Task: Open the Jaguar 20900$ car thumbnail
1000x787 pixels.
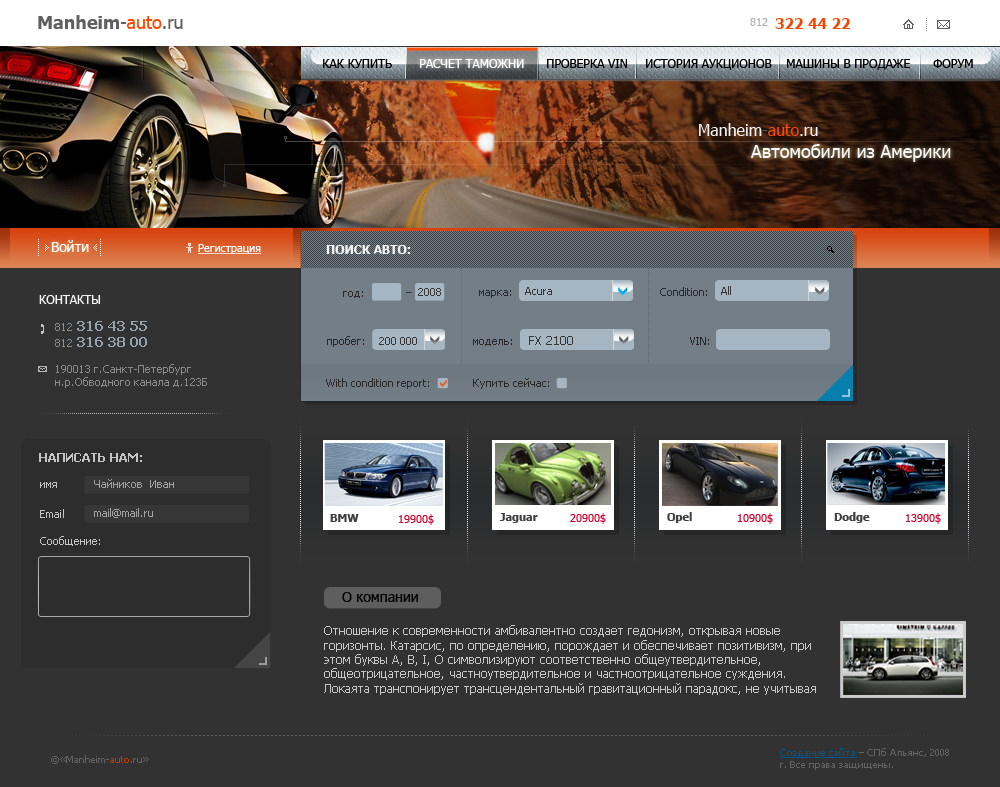Action: (x=553, y=485)
